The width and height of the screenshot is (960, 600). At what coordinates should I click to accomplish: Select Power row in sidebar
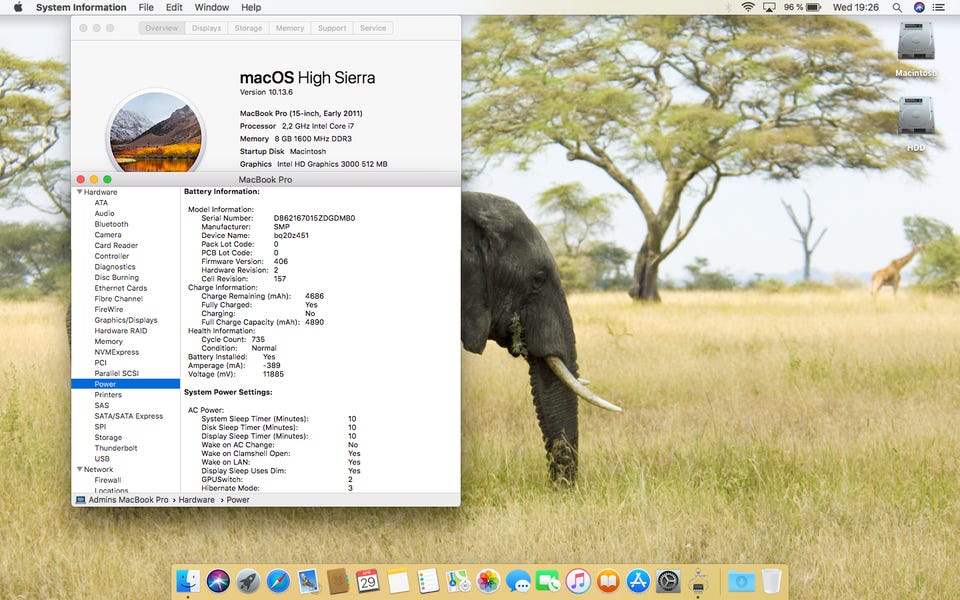(126, 384)
